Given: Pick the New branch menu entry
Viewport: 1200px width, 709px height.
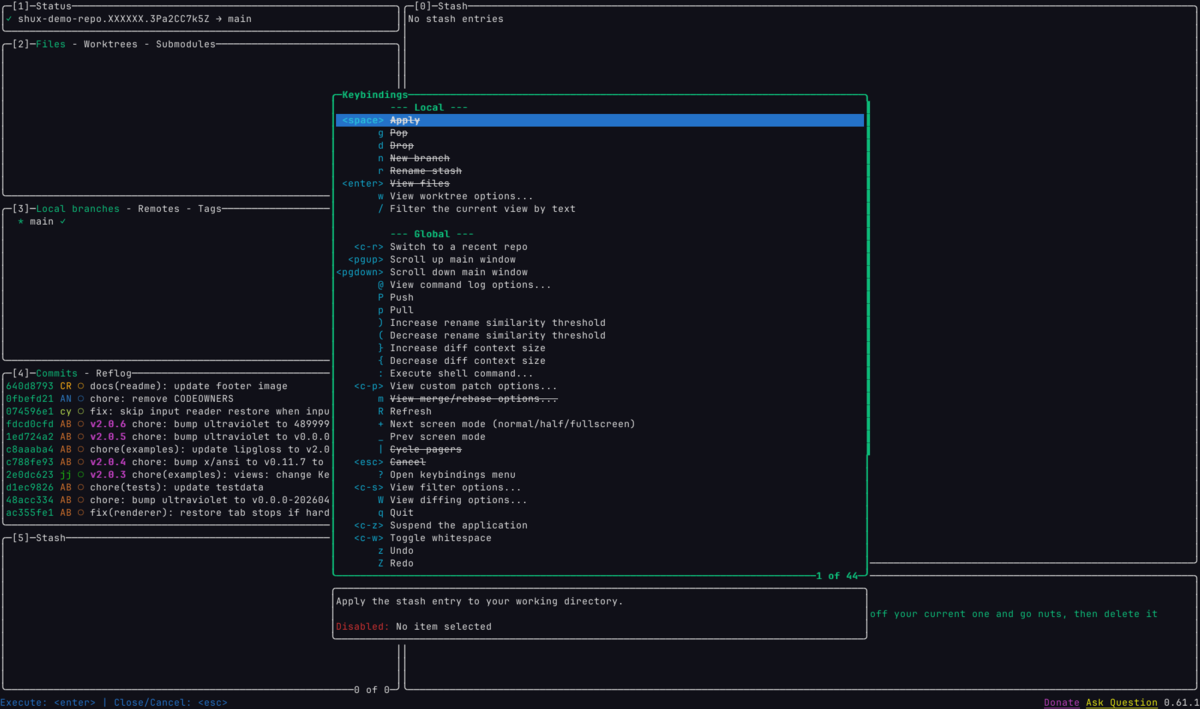Looking at the screenshot, I should click(600, 158).
